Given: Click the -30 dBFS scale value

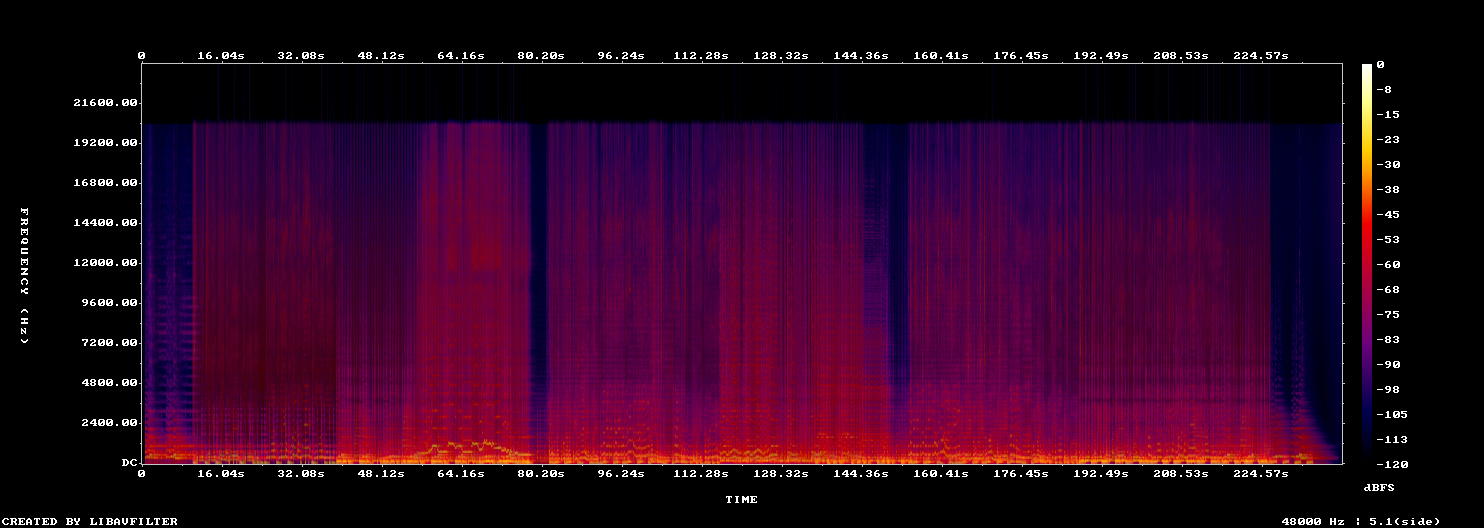Looking at the screenshot, I should pyautogui.click(x=1388, y=164).
